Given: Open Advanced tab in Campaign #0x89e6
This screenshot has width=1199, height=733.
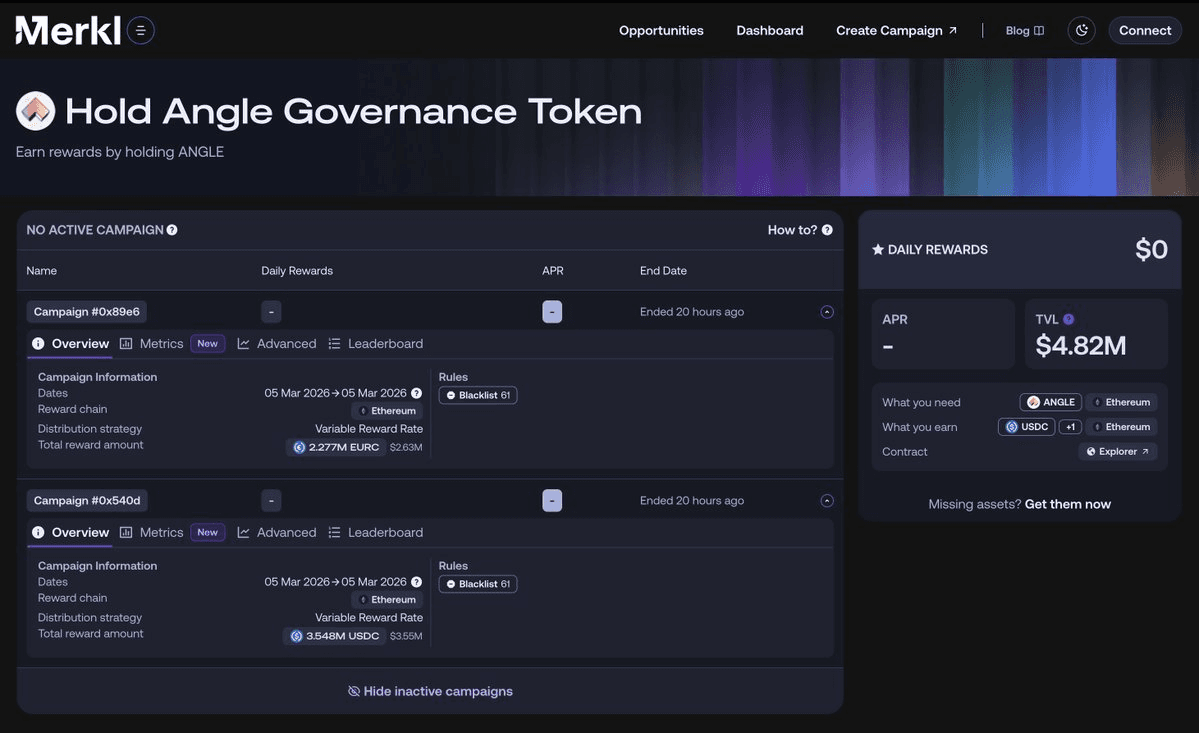Looking at the screenshot, I should pyautogui.click(x=277, y=344).
